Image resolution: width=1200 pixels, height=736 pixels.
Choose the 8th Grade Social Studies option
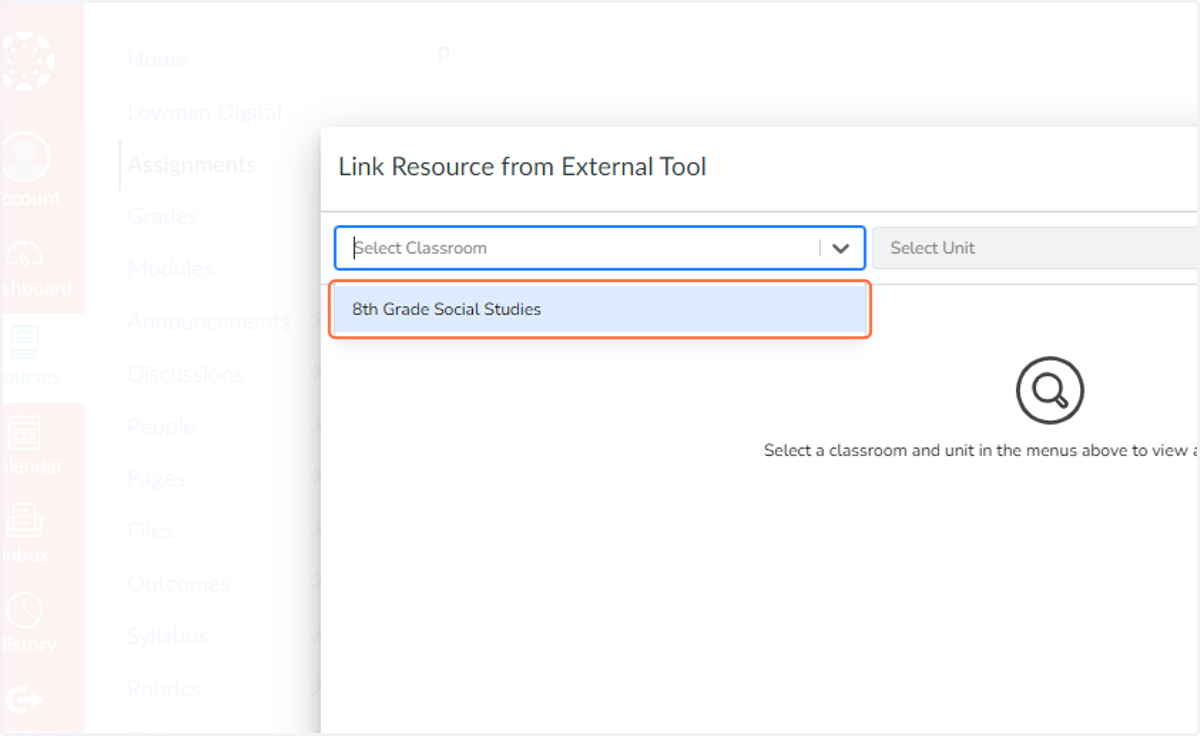[600, 309]
